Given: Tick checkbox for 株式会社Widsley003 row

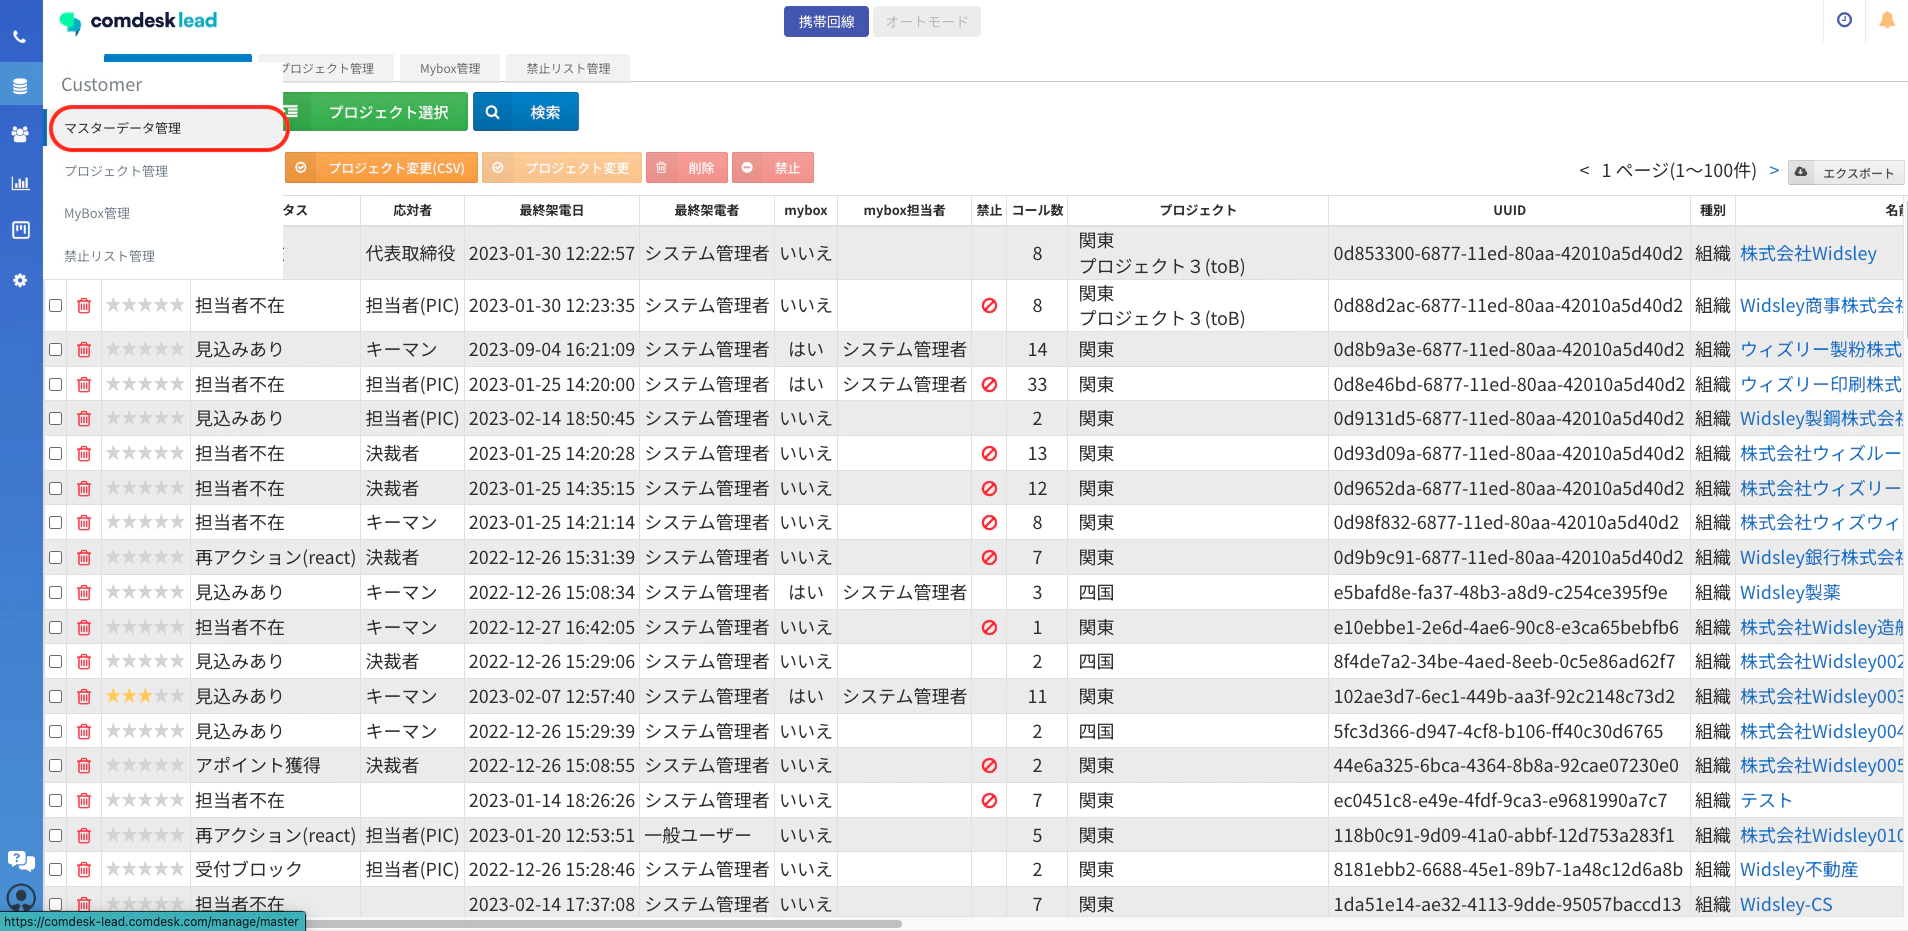Looking at the screenshot, I should click(56, 697).
